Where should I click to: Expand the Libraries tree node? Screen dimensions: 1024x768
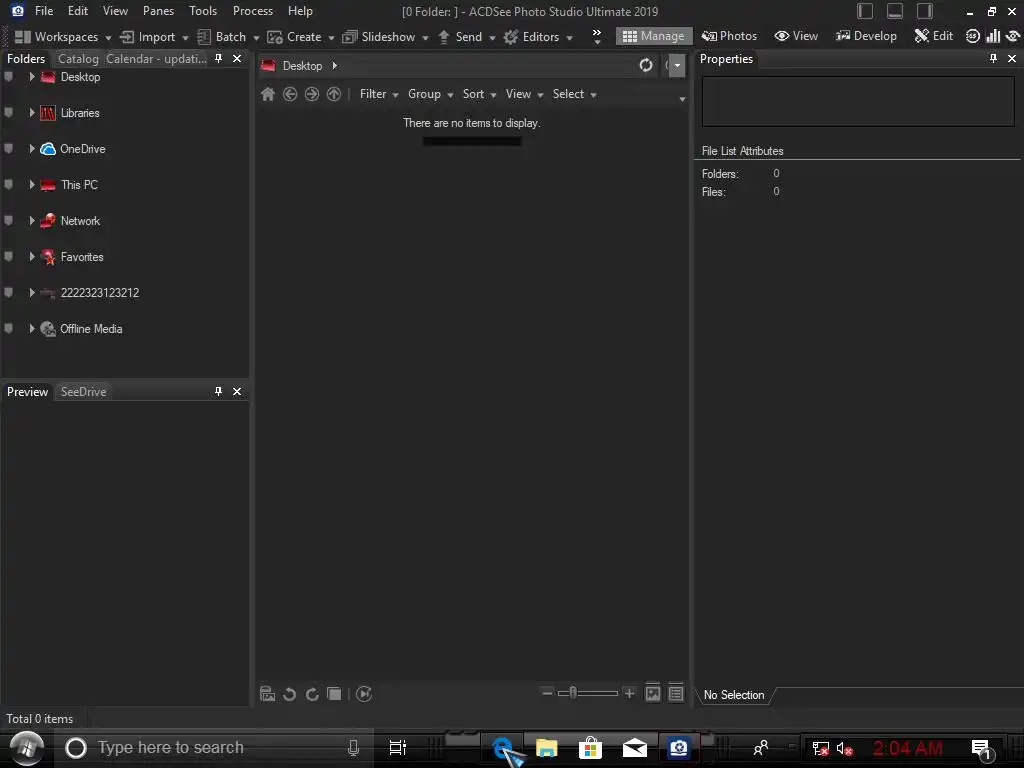coord(31,112)
